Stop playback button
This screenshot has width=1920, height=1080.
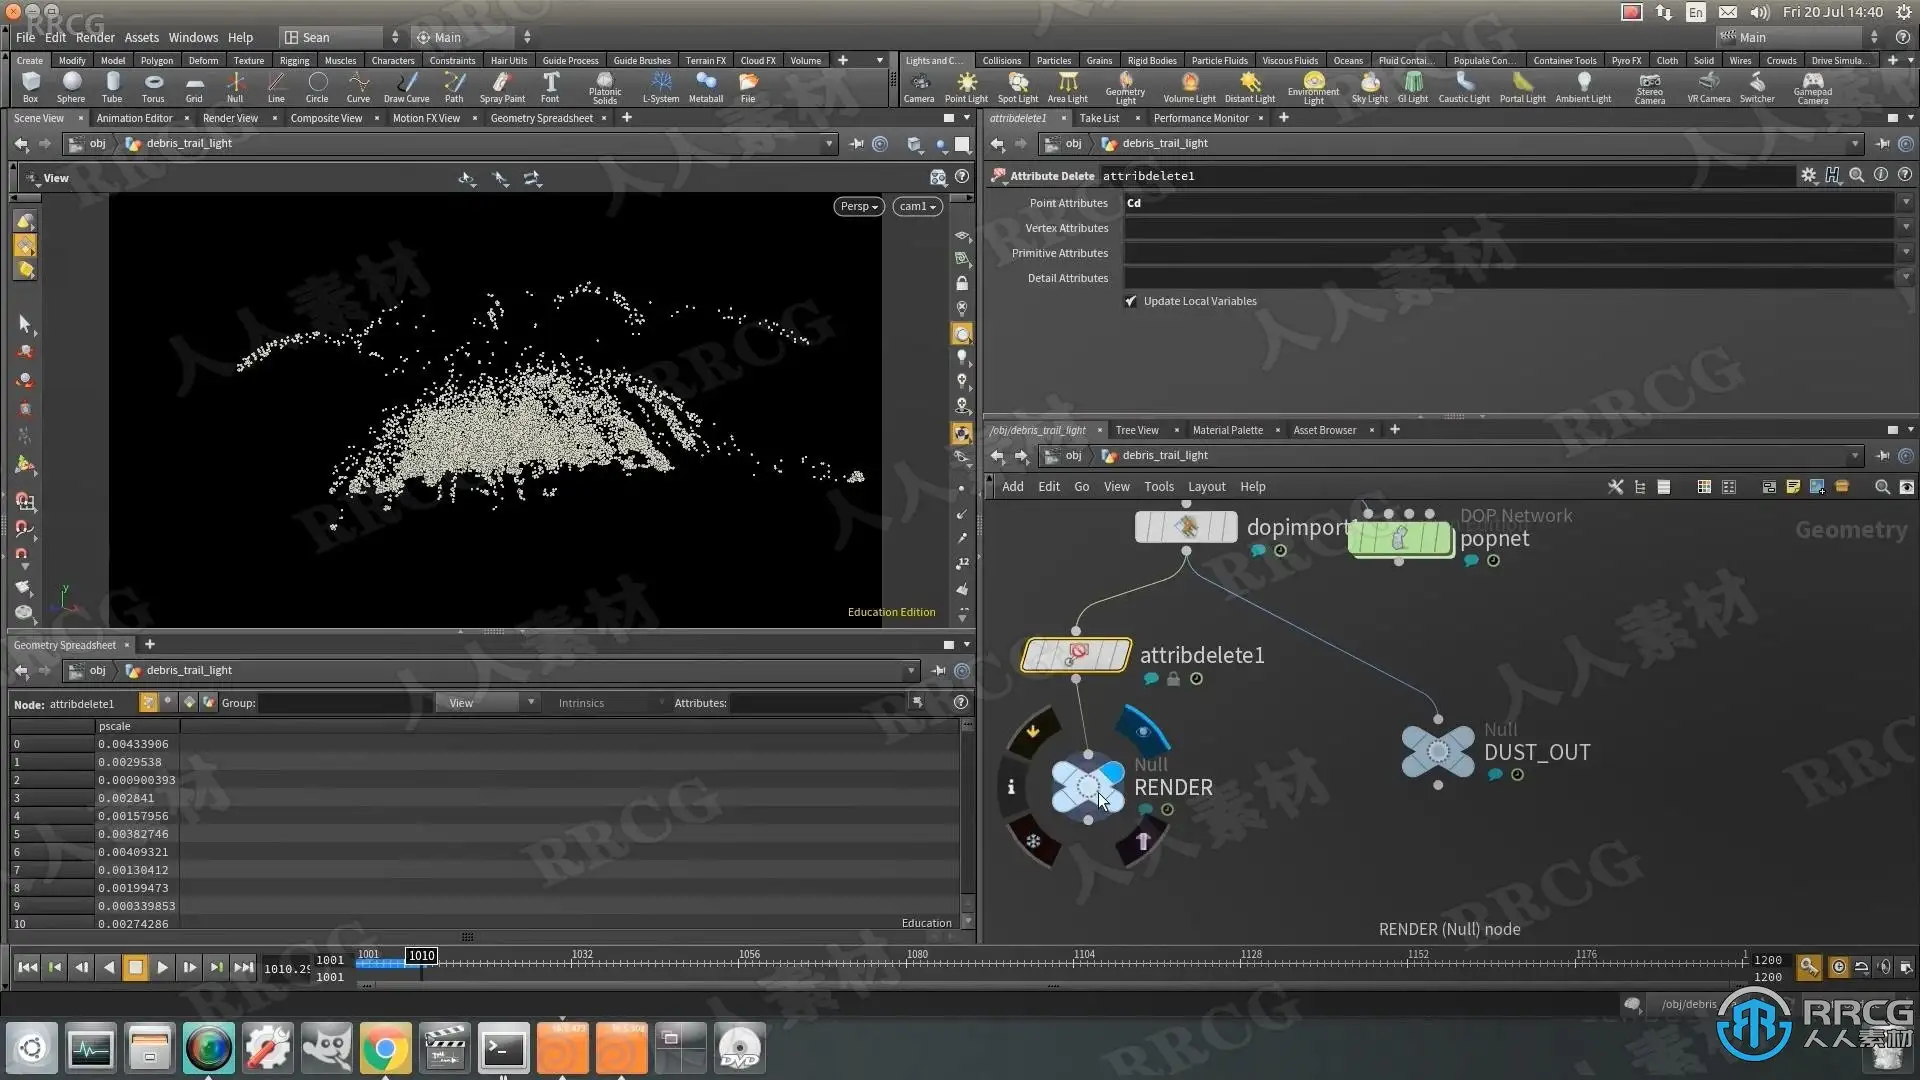click(135, 967)
